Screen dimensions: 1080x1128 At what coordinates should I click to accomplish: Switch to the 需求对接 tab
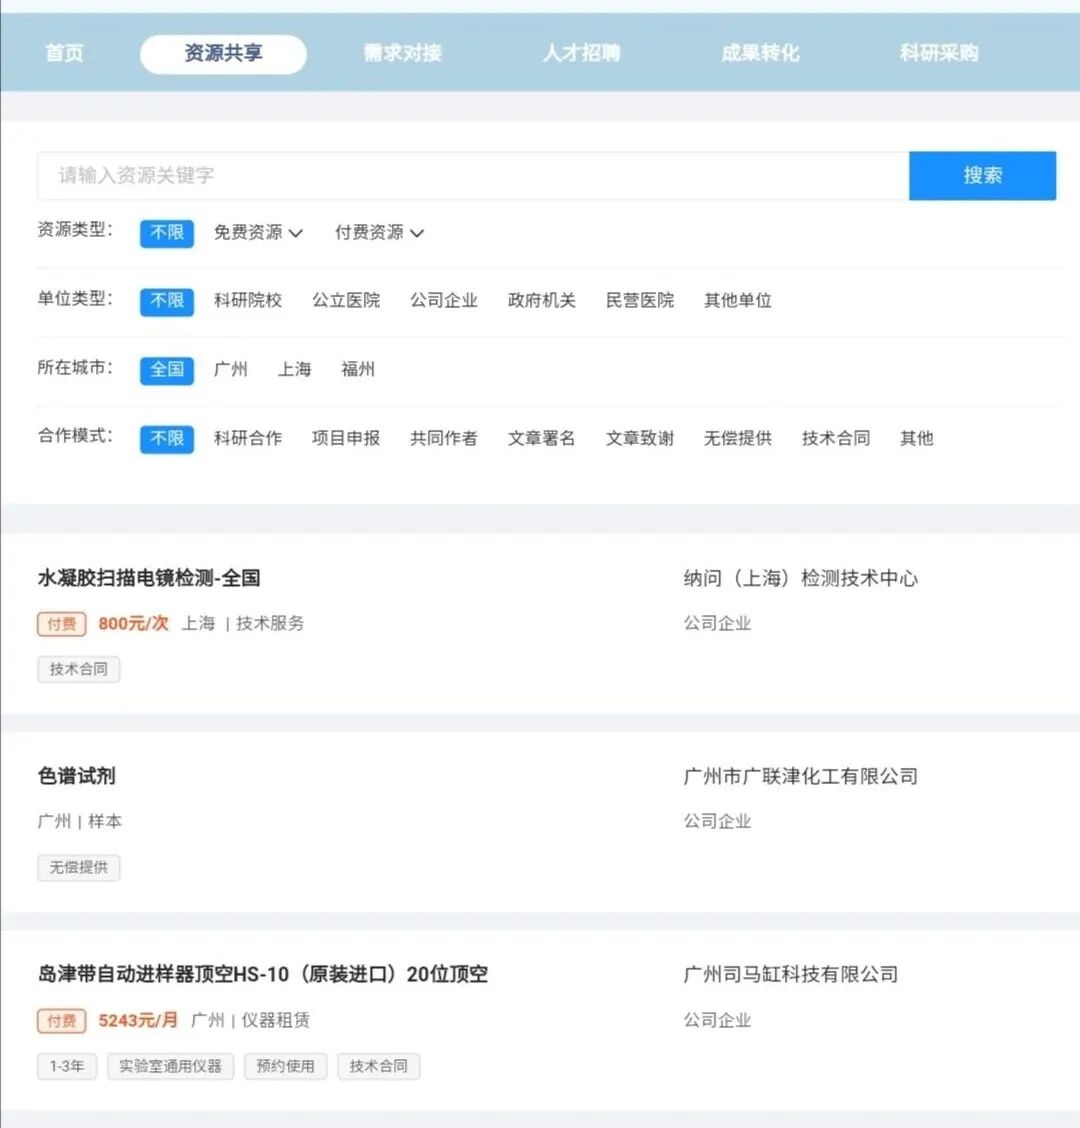(x=402, y=53)
